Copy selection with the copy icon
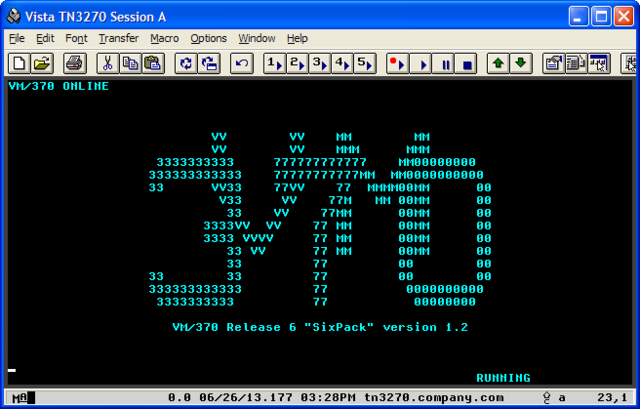This screenshot has width=640, height=409. (x=130, y=64)
